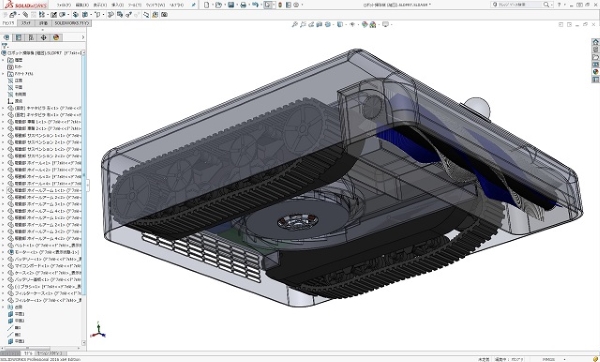
Task: Open the ツール menu in menu bar
Action: point(134,5)
